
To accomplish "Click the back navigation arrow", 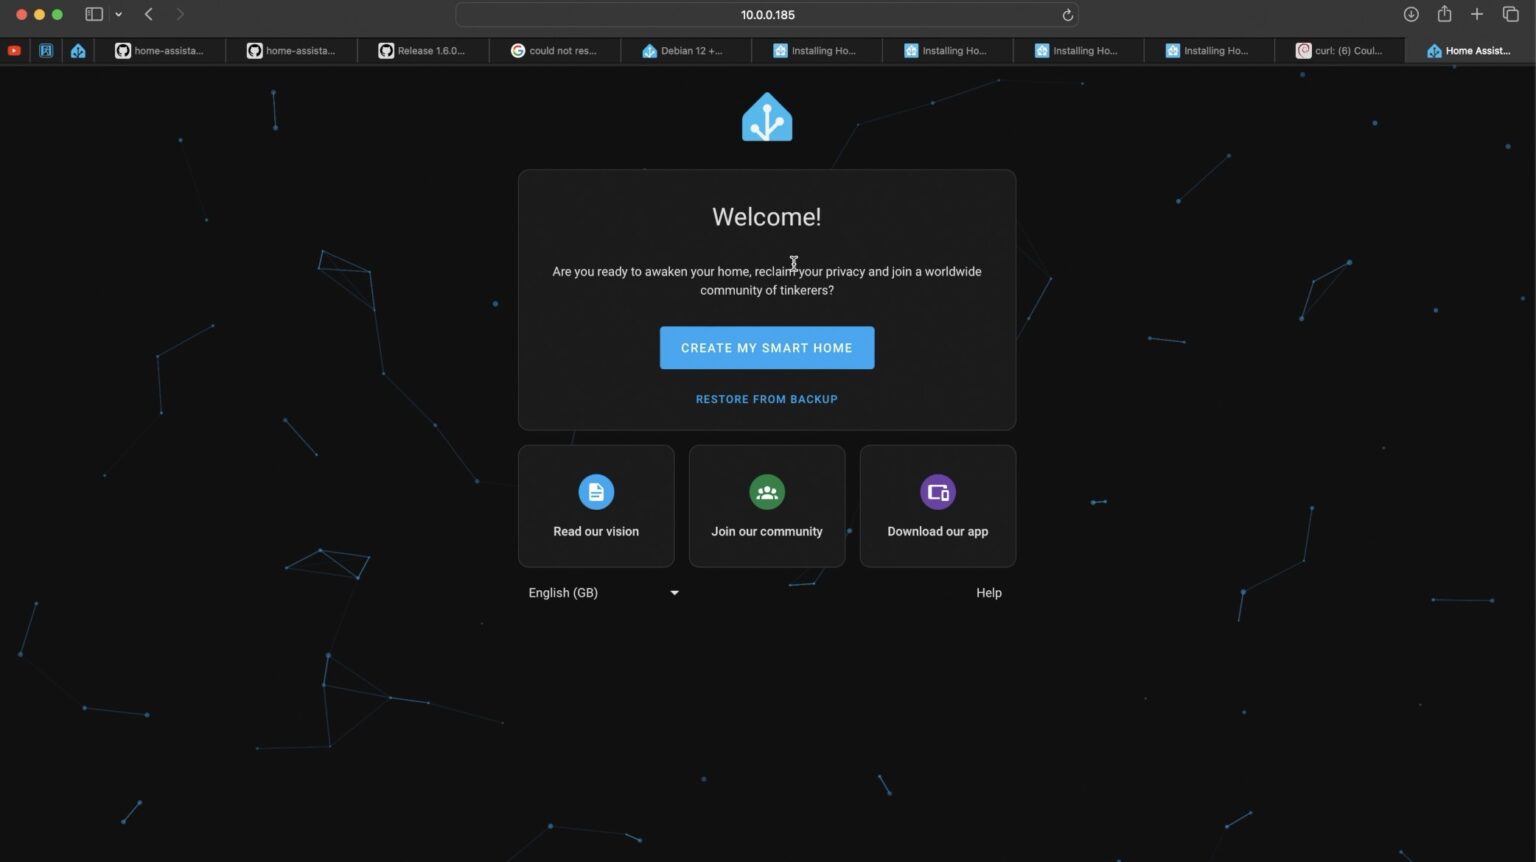I will 148,14.
